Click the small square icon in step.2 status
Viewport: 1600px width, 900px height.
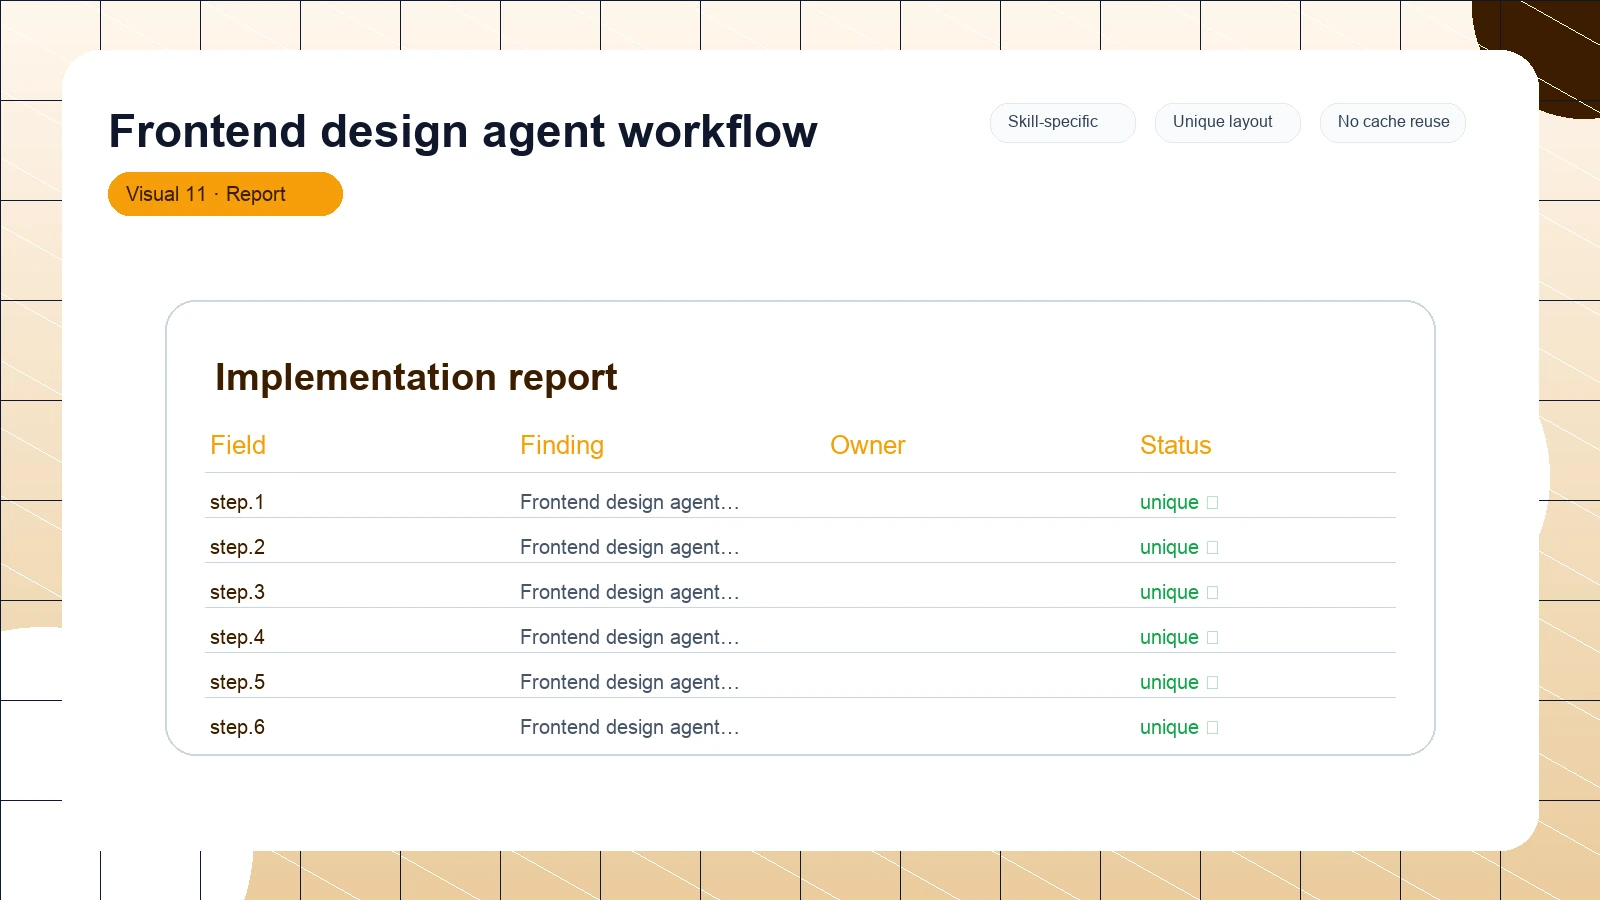pos(1213,548)
